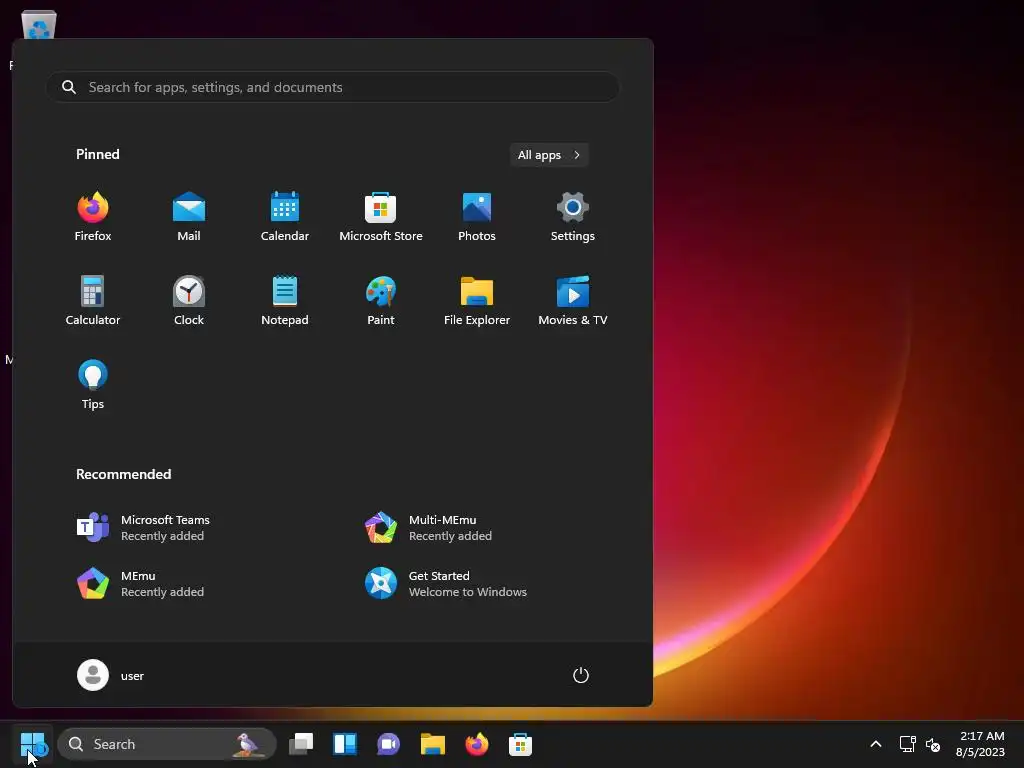This screenshot has height=768, width=1024.
Task: Focus the Start menu search field
Action: (332, 87)
